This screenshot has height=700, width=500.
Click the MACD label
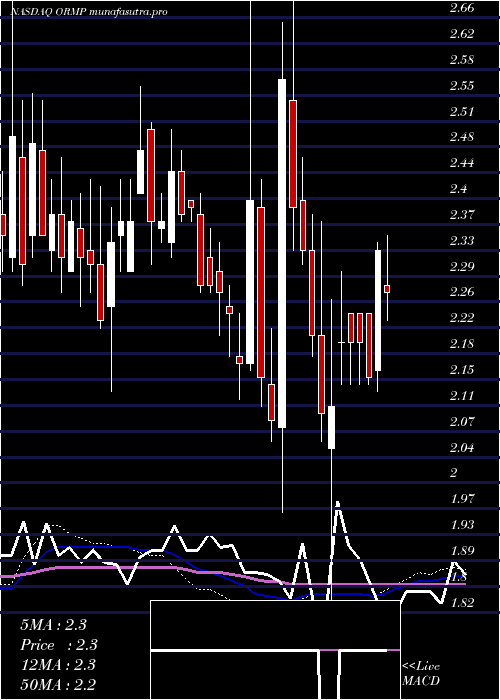[421, 681]
